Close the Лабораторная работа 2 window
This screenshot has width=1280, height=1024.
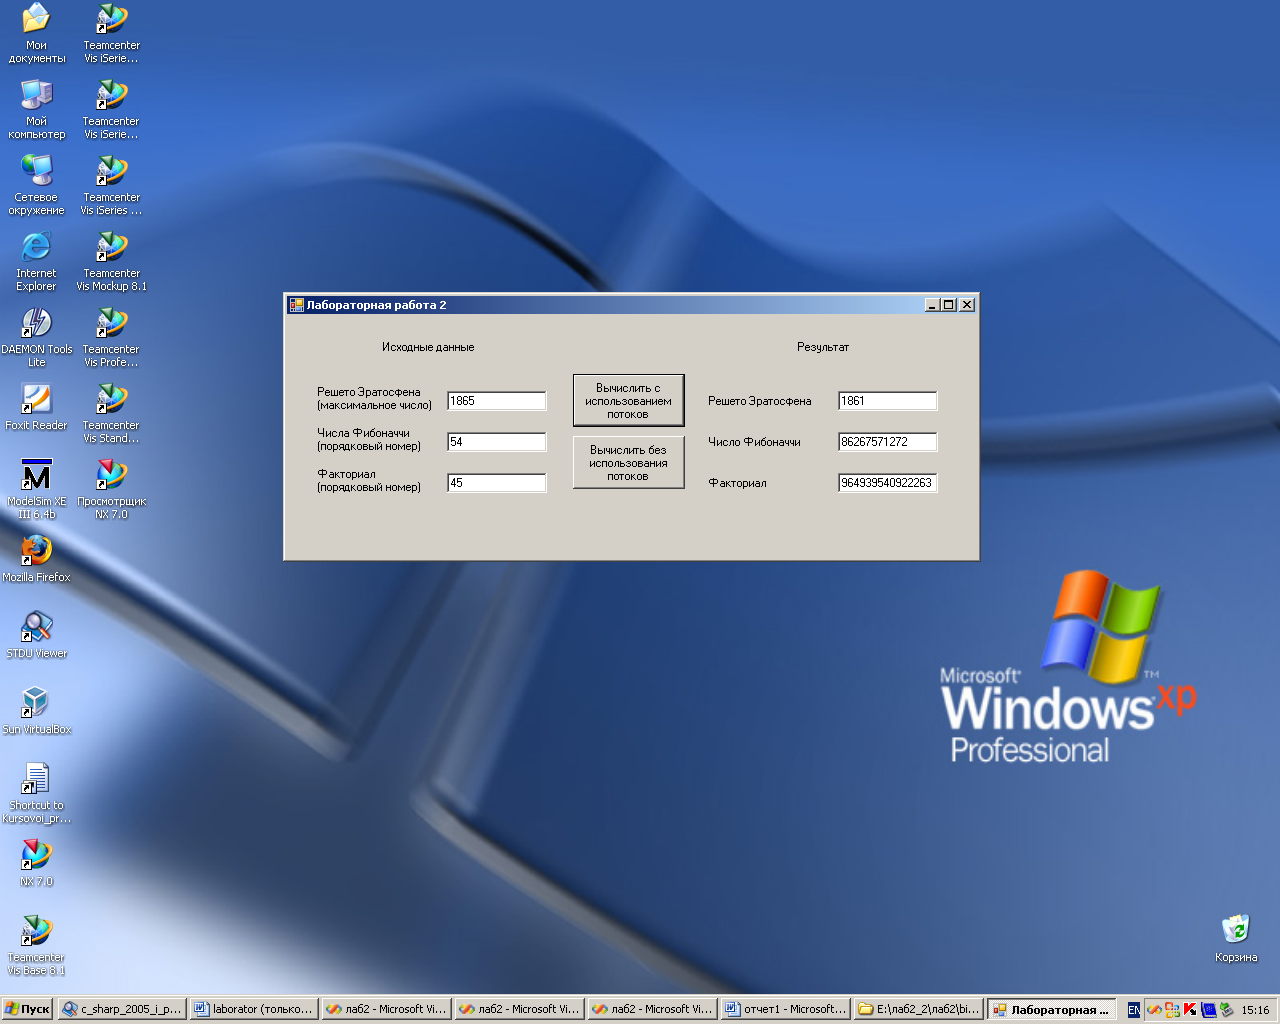point(967,305)
